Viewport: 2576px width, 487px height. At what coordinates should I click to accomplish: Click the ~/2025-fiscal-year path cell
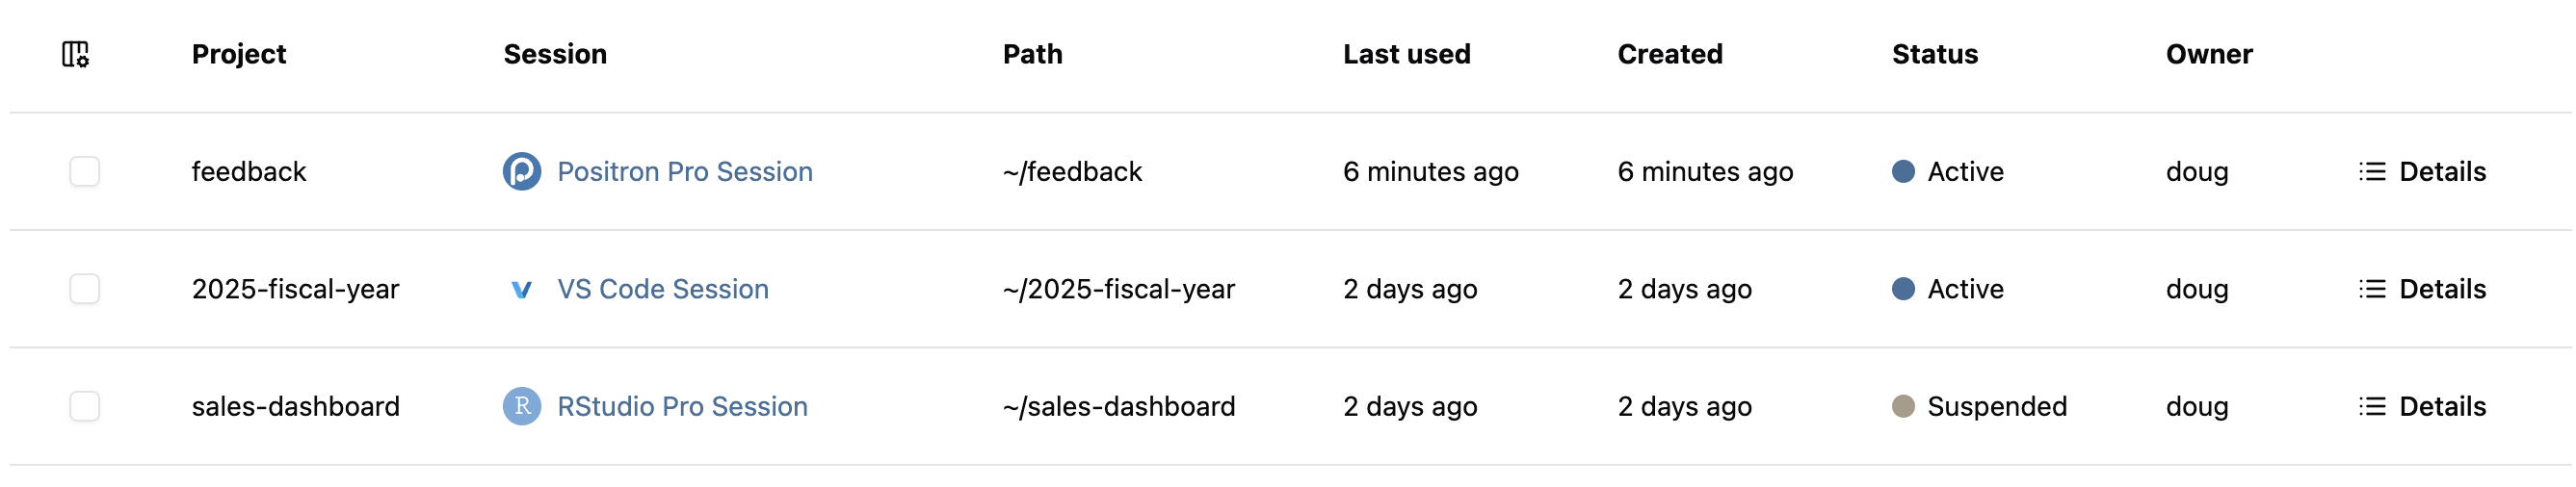pos(1118,289)
